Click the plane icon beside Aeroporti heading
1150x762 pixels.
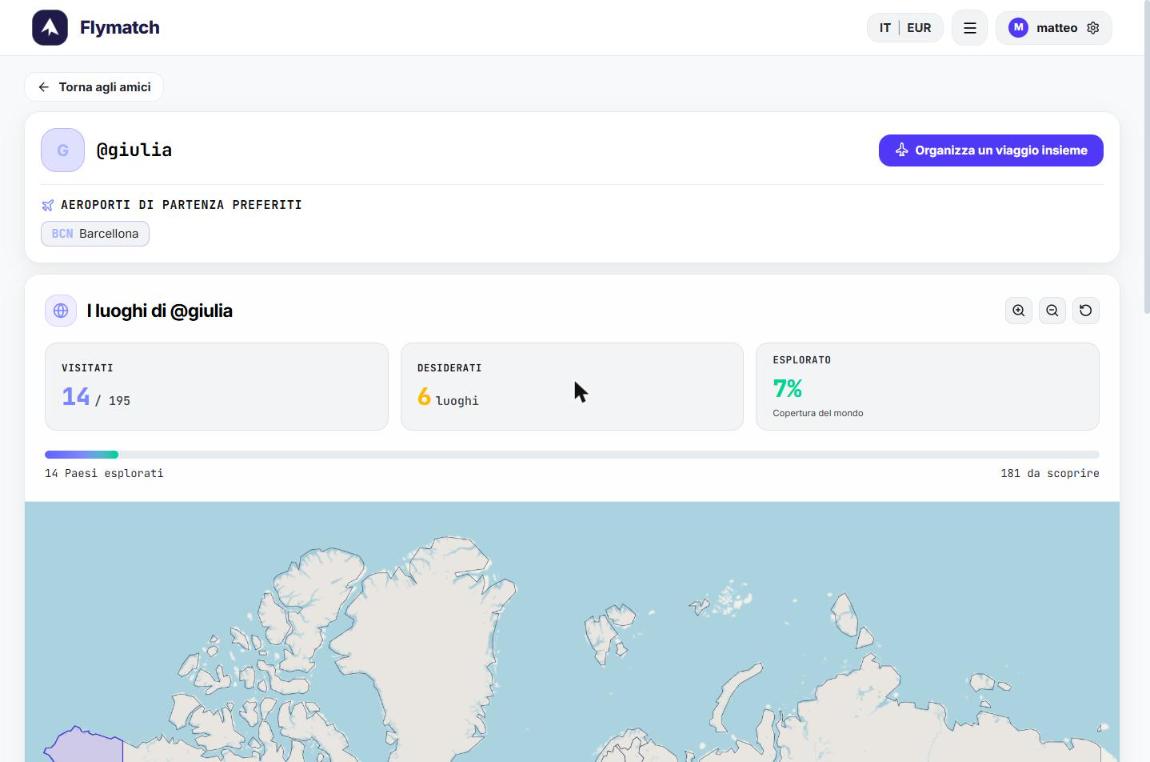[48, 205]
